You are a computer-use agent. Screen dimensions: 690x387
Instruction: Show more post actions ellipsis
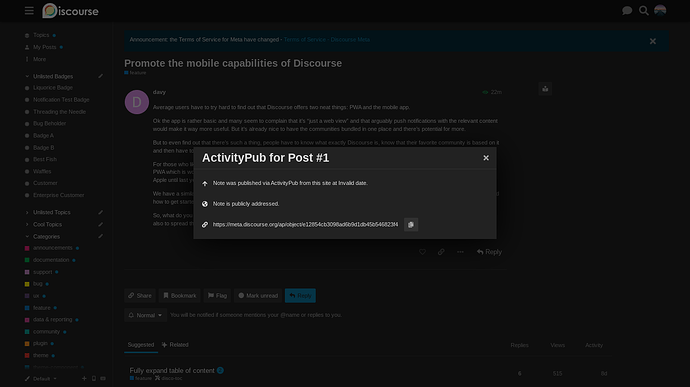coord(460,252)
